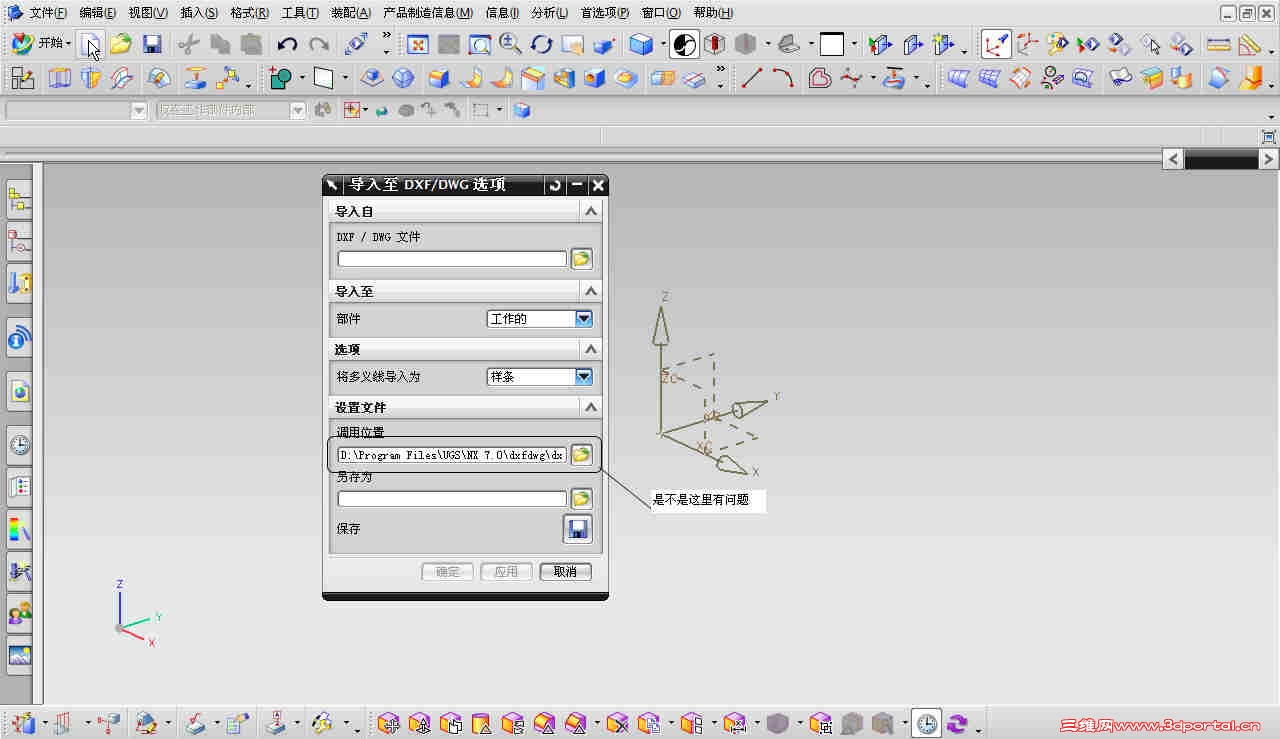Image resolution: width=1280 pixels, height=739 pixels.
Task: Open the 首选项(P) menu
Action: (x=605, y=13)
